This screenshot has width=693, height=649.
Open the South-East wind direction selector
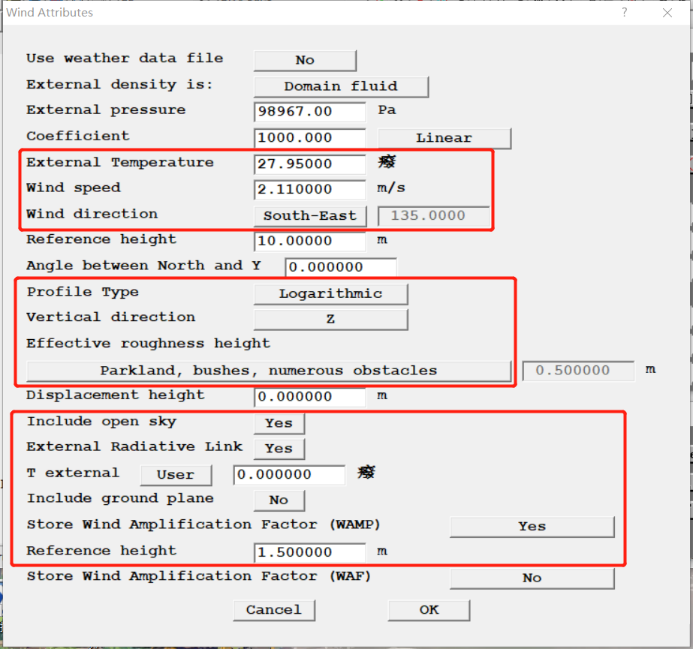[310, 216]
